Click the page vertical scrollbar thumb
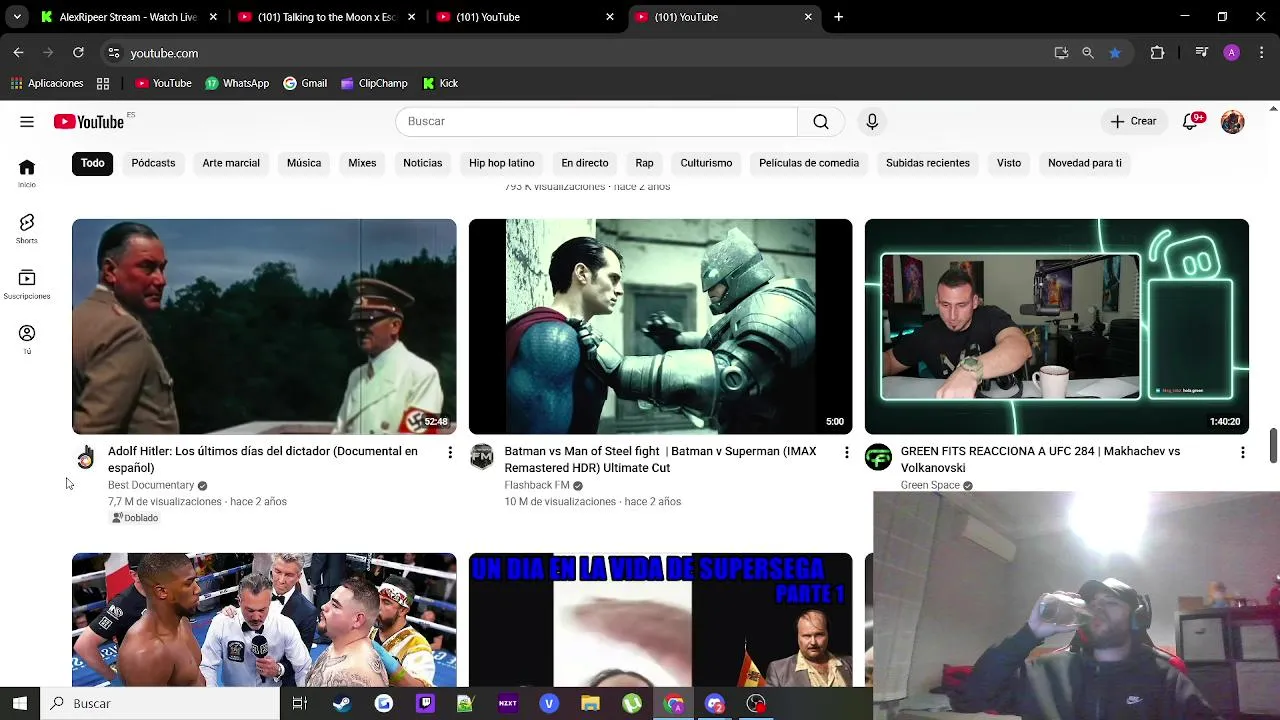Image resolution: width=1280 pixels, height=720 pixels. click(1273, 446)
